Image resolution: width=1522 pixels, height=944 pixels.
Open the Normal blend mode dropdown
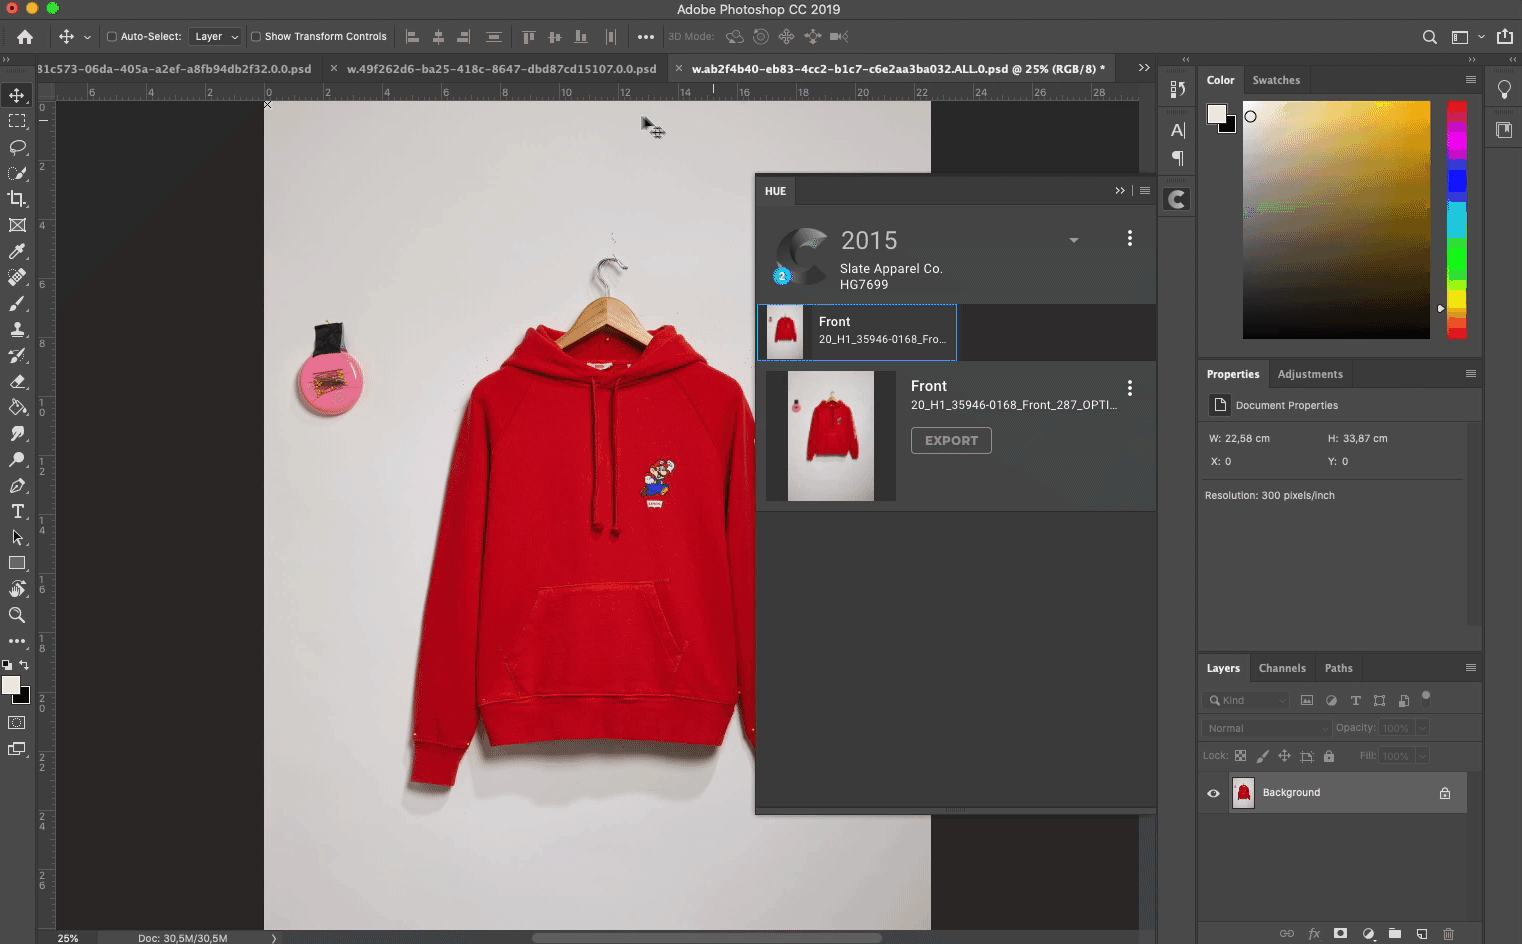coord(1266,728)
